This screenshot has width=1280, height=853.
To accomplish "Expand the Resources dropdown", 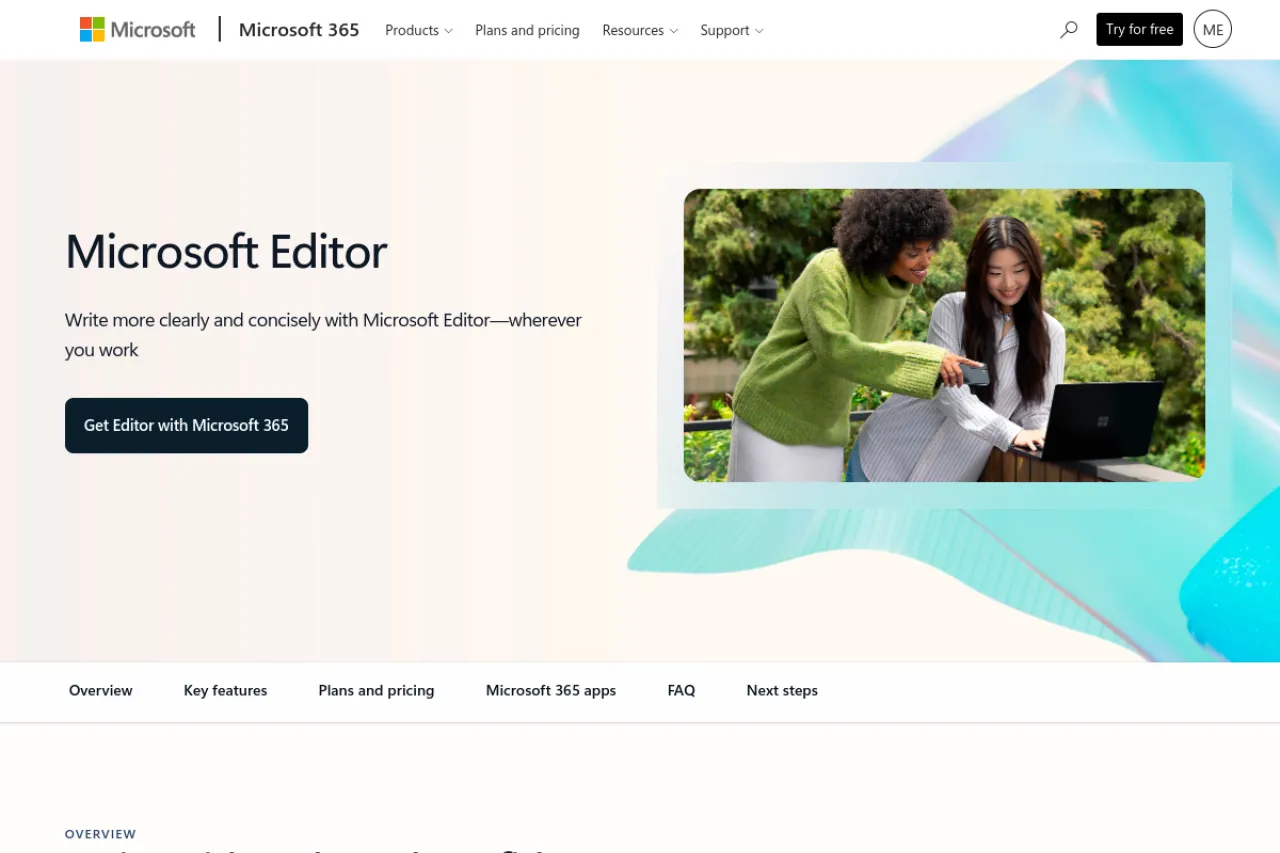I will coord(640,30).
